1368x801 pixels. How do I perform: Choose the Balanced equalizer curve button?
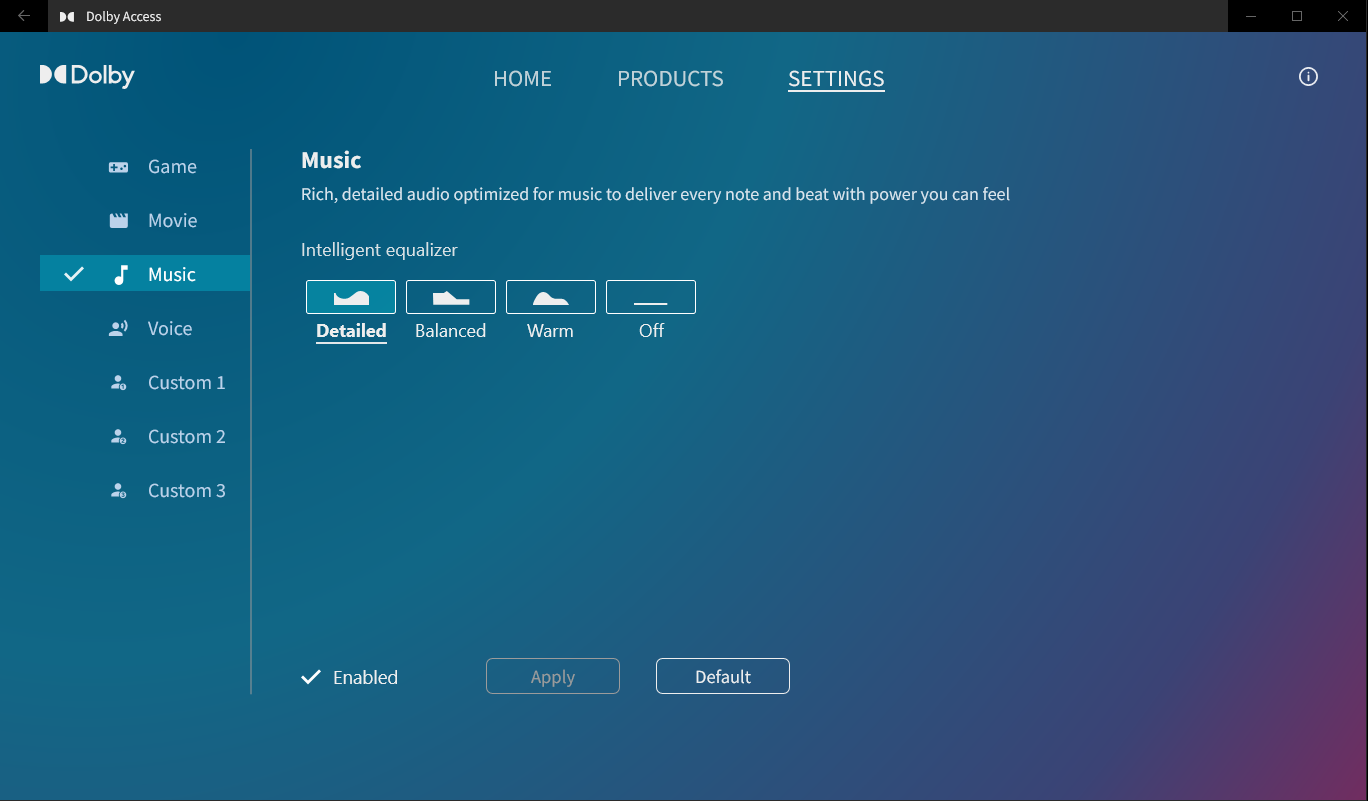[451, 297]
